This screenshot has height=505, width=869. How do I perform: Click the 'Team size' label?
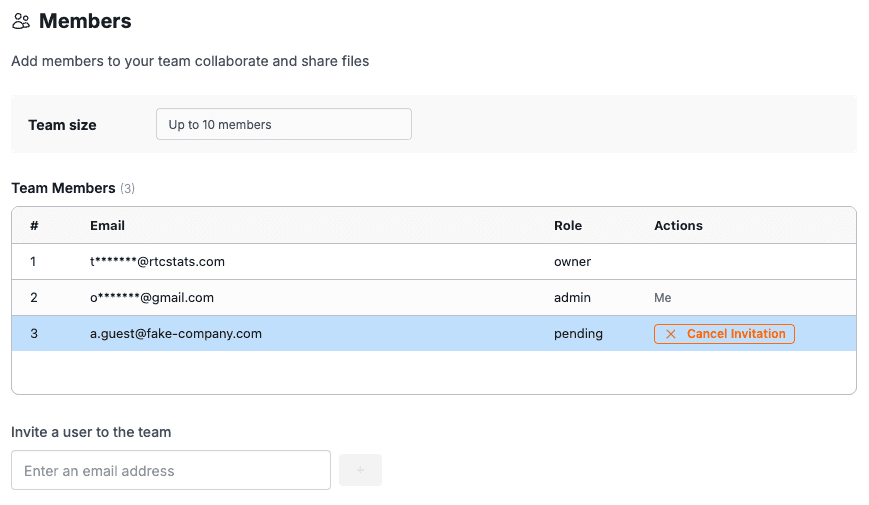click(x=62, y=125)
